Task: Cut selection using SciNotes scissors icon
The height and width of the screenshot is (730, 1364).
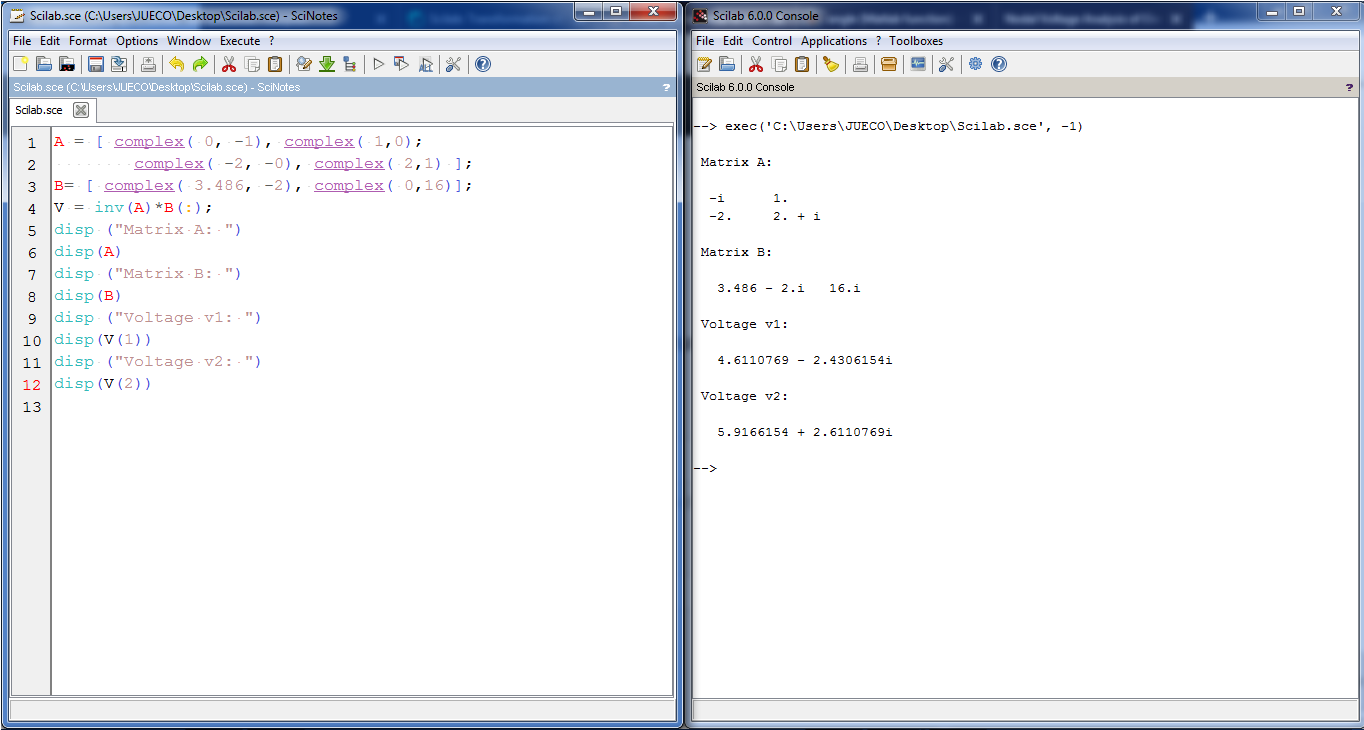Action: point(229,64)
